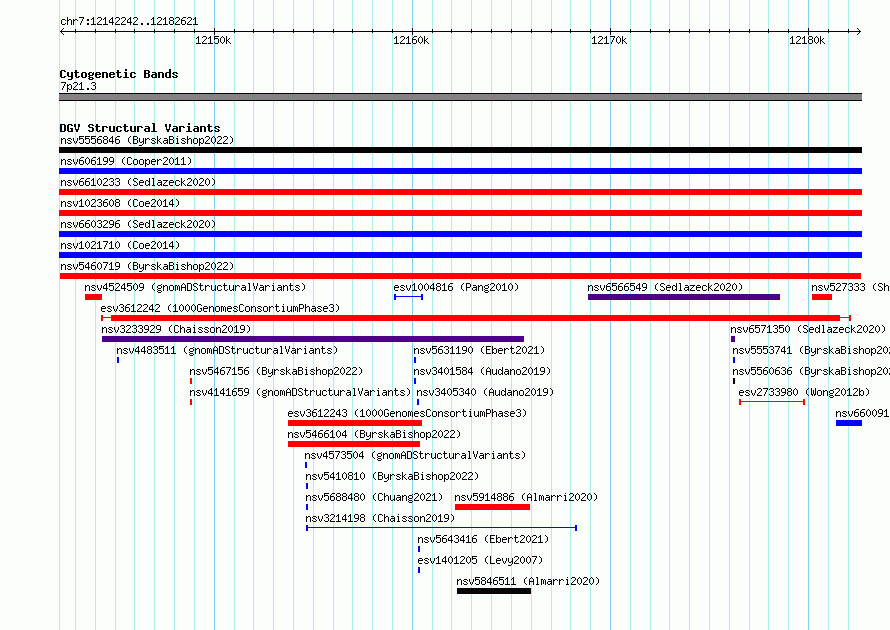Click the black nsv5846511 variant bar
Screen dimensions: 890x630
494,591
